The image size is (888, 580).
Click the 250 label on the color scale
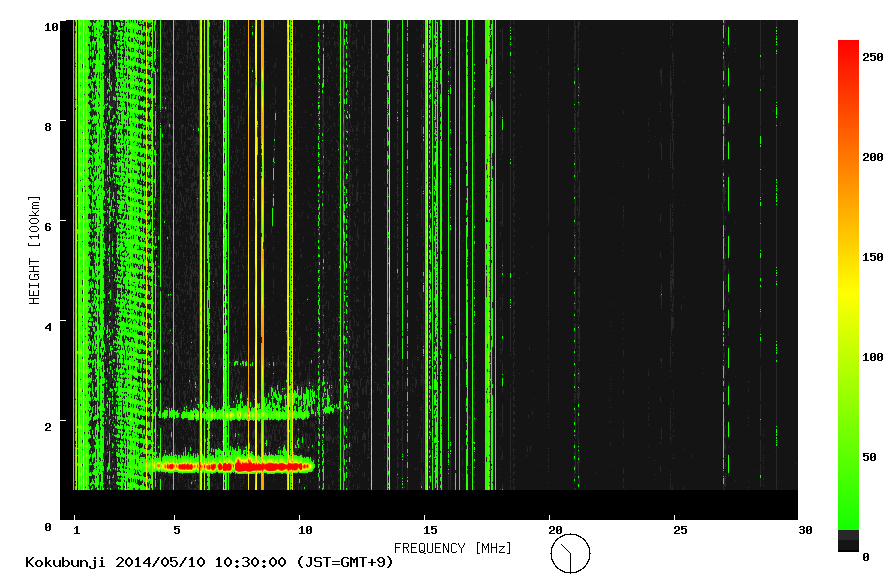[x=873, y=57]
